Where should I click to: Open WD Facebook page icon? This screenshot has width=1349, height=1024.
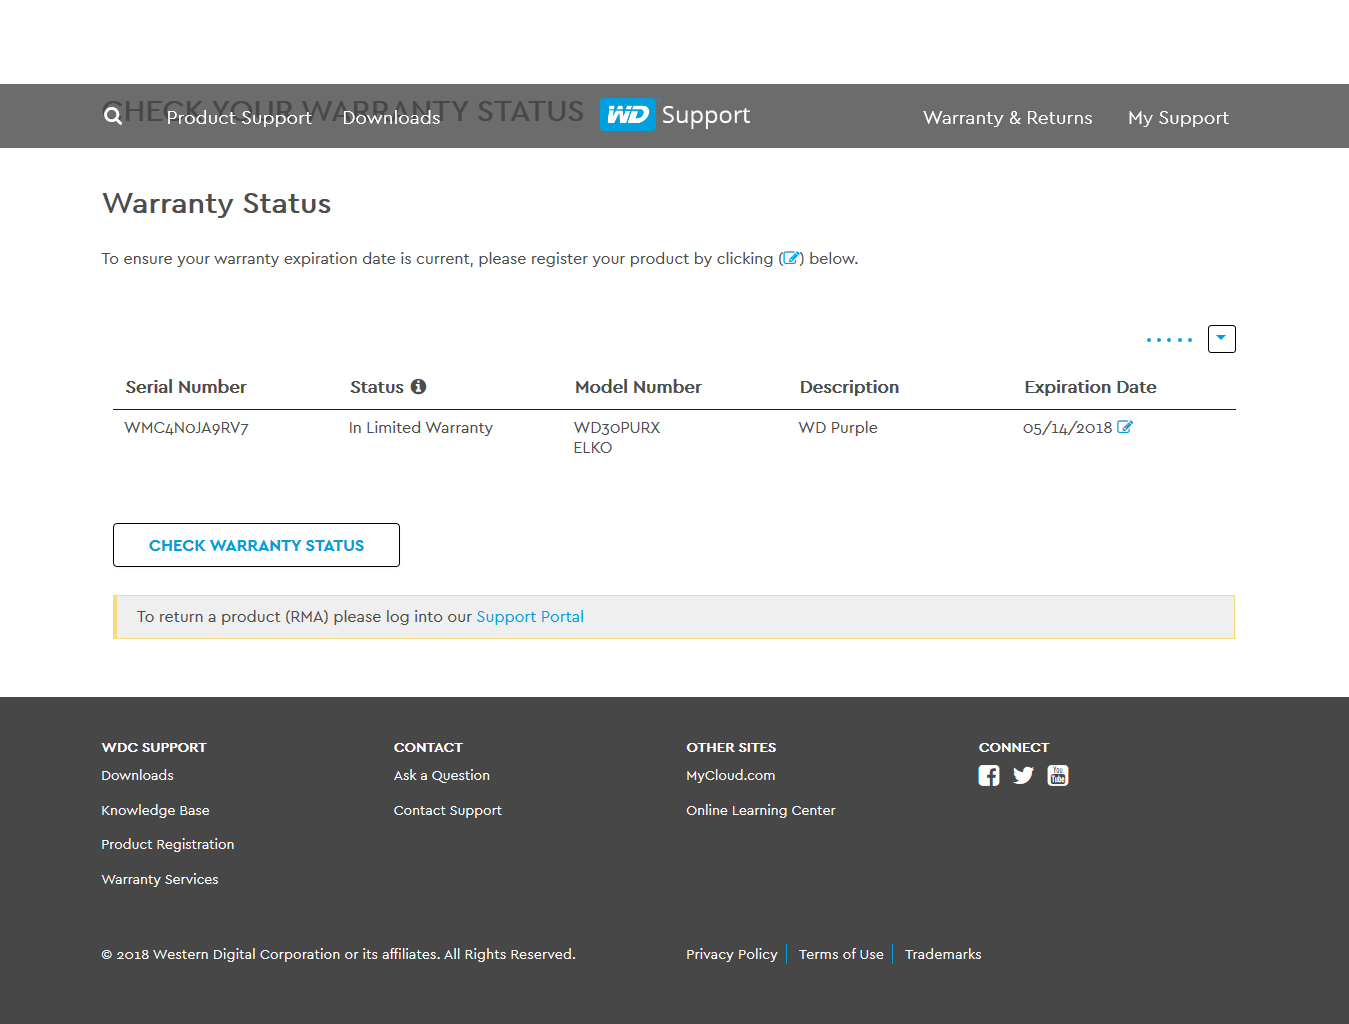(989, 776)
